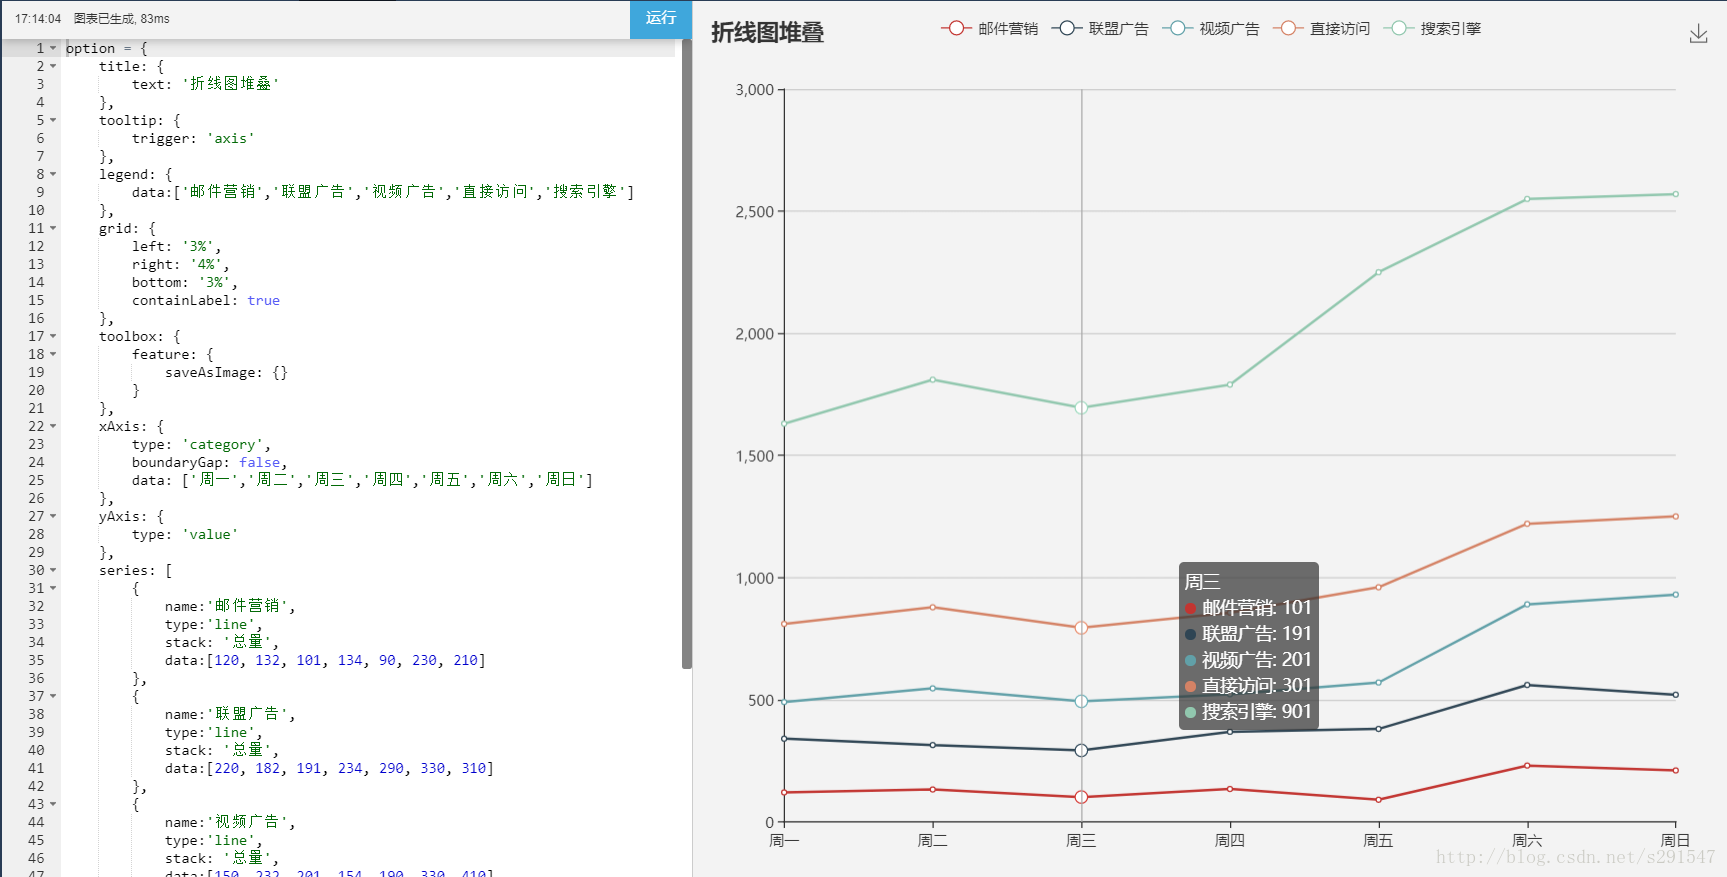Click 周一 x-axis label
Image resolution: width=1727 pixels, height=877 pixels.
click(784, 841)
